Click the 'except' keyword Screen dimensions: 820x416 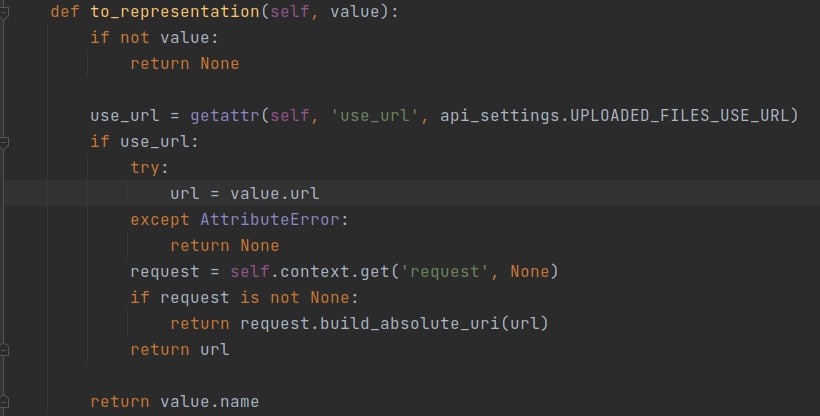[160, 220]
